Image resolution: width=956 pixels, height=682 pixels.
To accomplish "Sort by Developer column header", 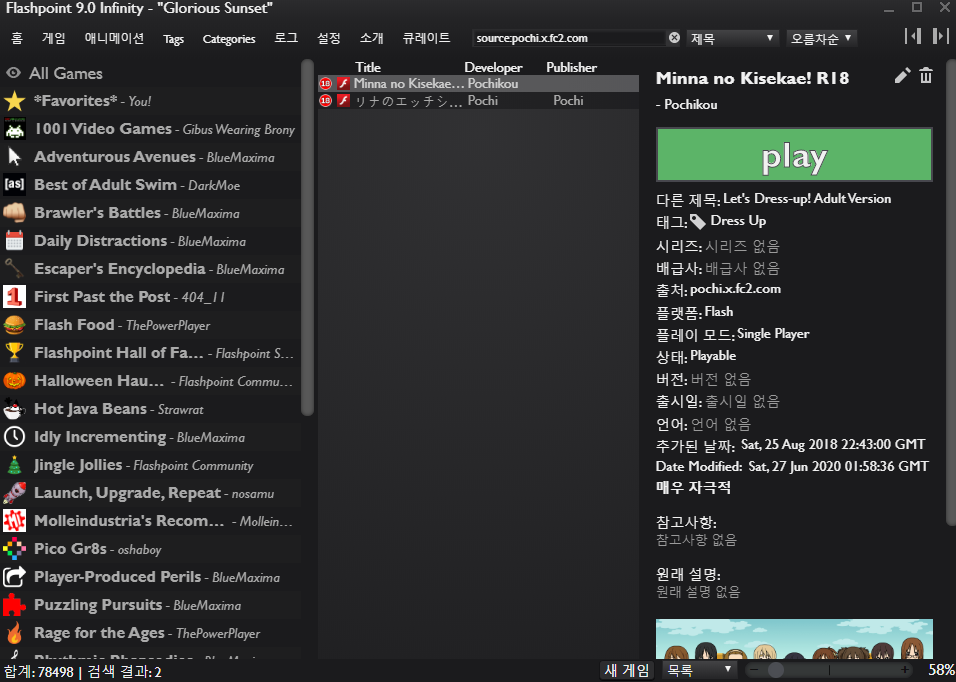I will tap(493, 67).
